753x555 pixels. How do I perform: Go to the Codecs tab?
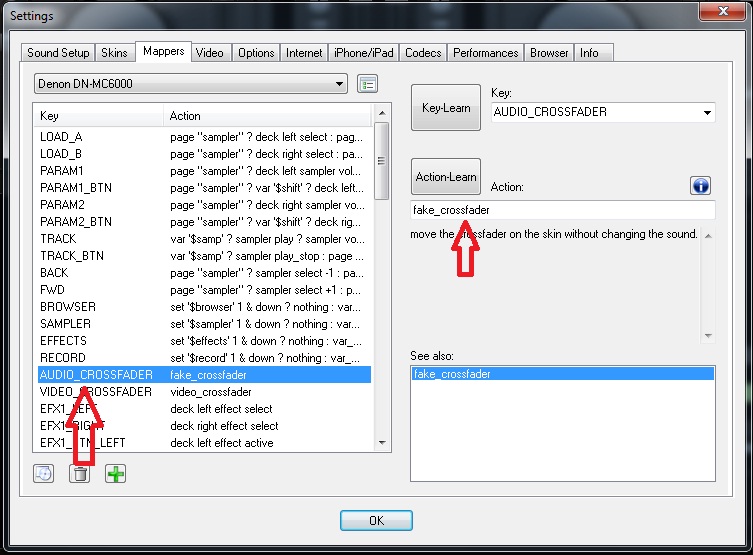coord(423,53)
